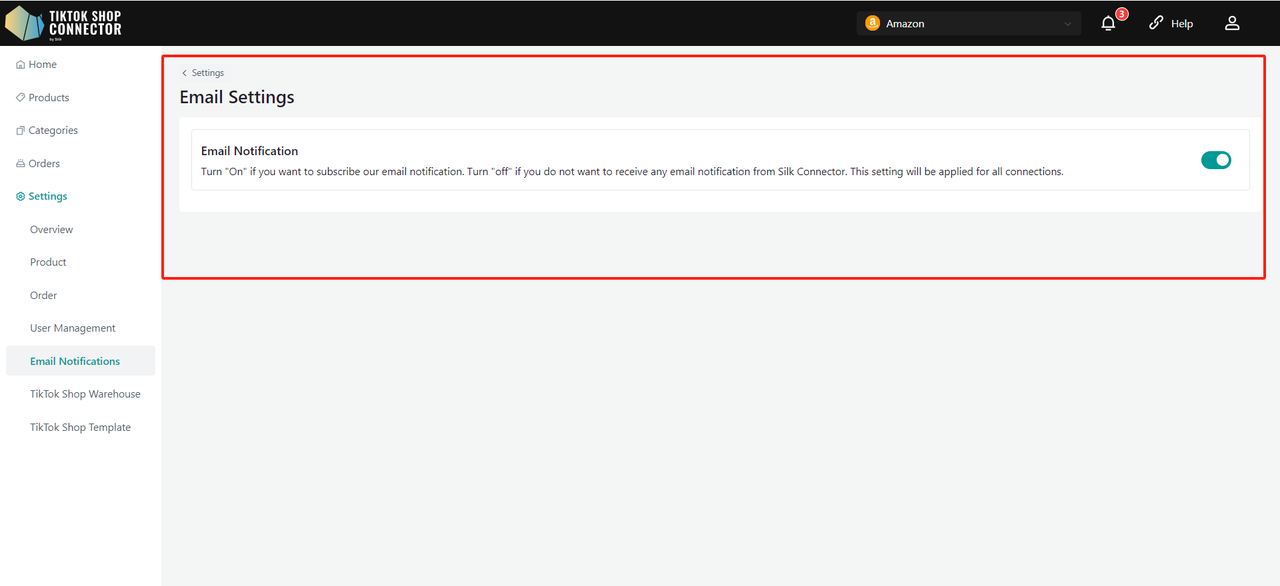Select Product under Settings
The image size is (1280, 586).
pos(48,262)
